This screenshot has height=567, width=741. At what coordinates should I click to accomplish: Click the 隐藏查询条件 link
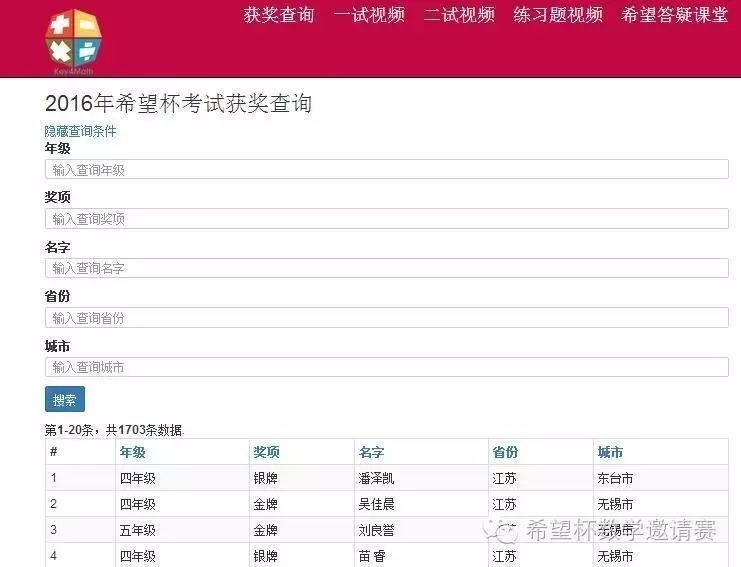[80, 131]
